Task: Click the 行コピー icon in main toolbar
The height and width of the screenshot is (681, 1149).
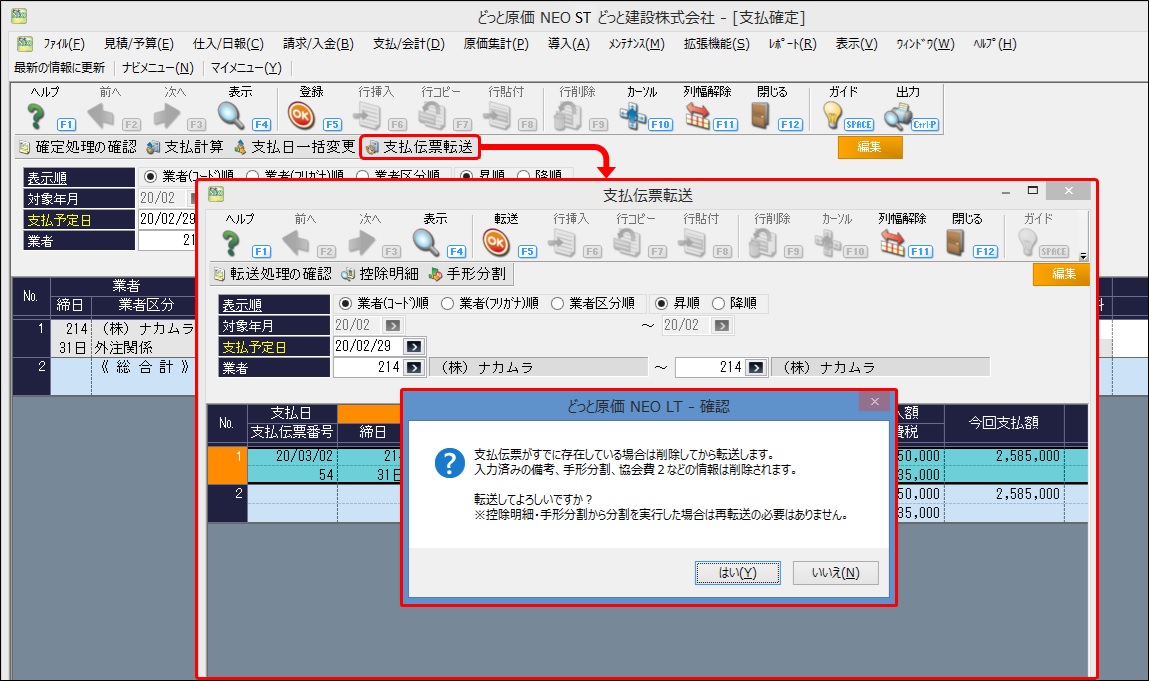Action: (432, 116)
